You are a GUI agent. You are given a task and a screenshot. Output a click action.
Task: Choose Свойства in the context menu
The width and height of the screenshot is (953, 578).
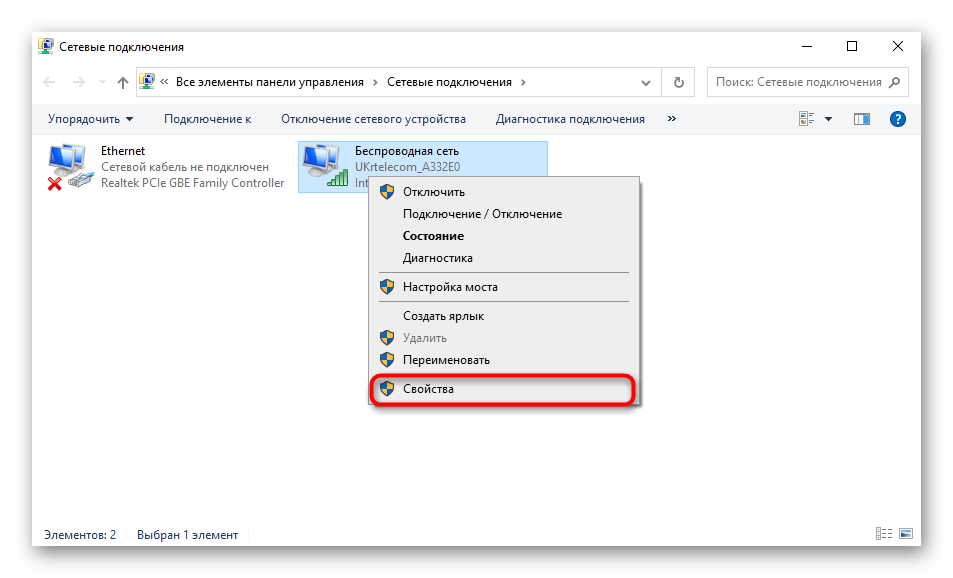(428, 389)
